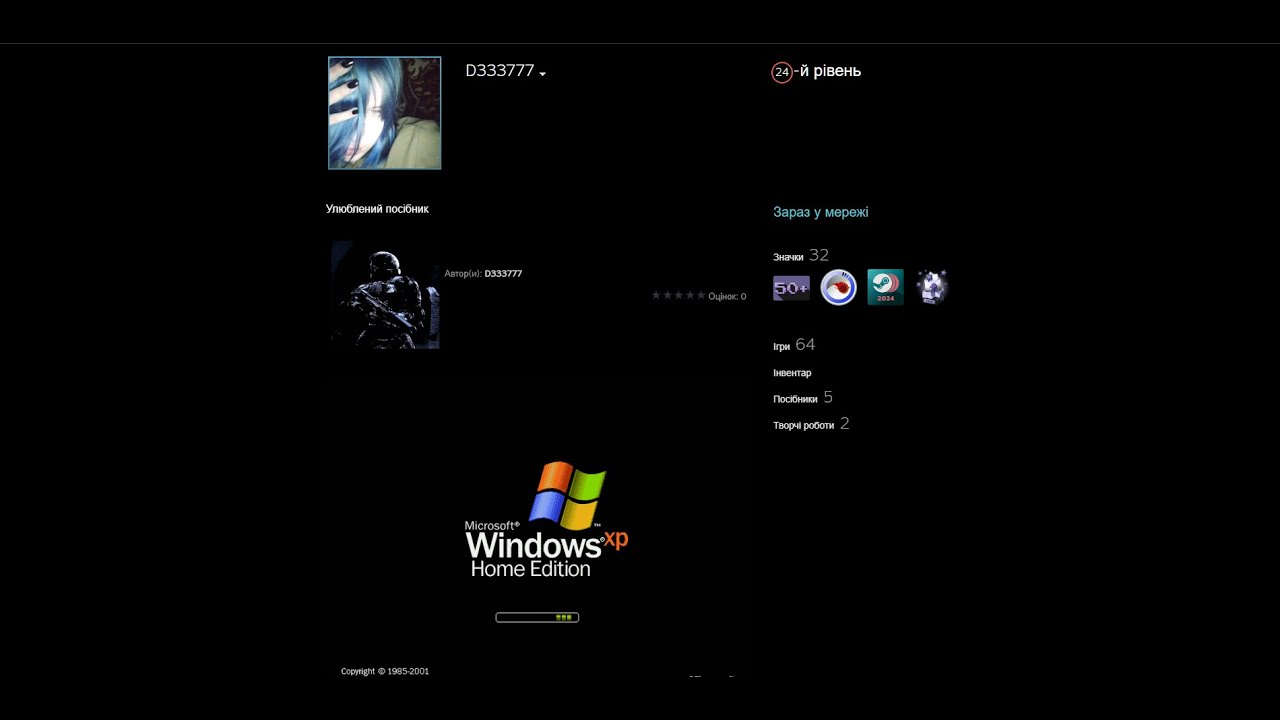1280x720 pixels.
Task: Click the guides count 5
Action: click(828, 398)
